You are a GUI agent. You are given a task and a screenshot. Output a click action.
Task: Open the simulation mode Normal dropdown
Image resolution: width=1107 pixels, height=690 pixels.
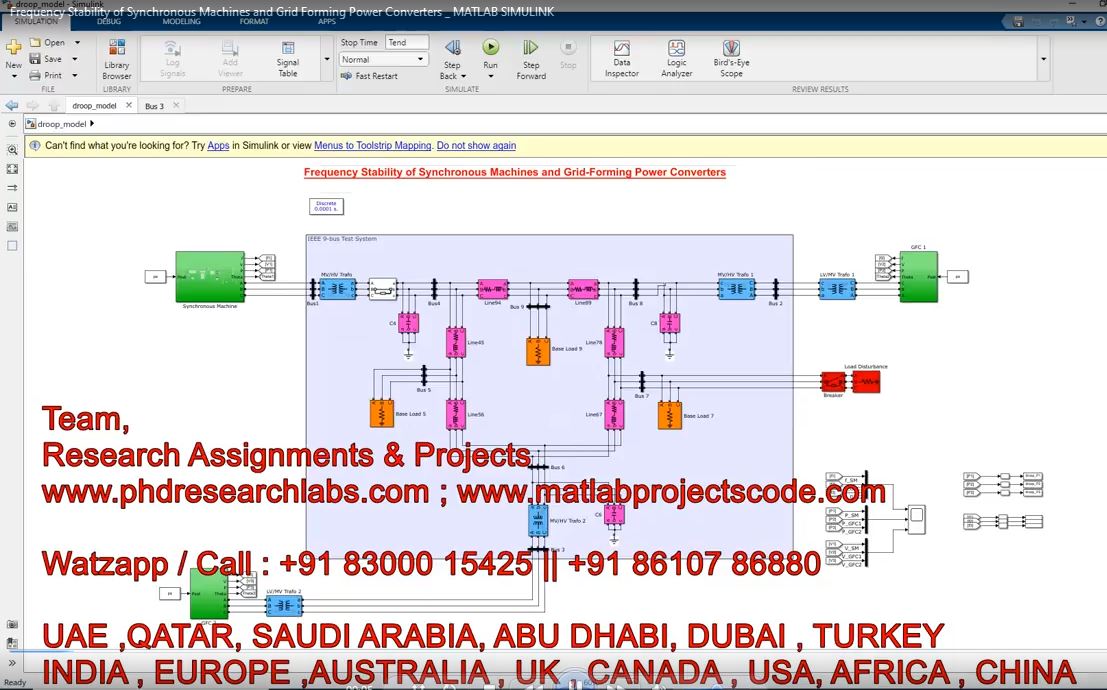tap(383, 60)
